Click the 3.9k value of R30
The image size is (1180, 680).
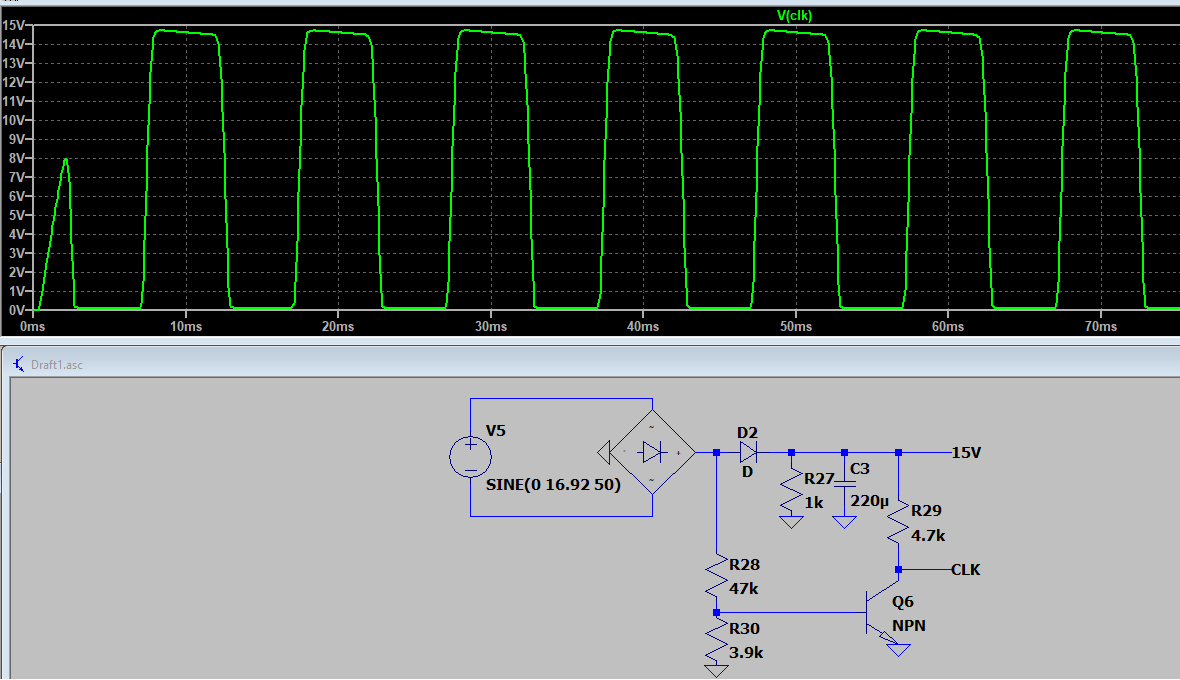746,653
